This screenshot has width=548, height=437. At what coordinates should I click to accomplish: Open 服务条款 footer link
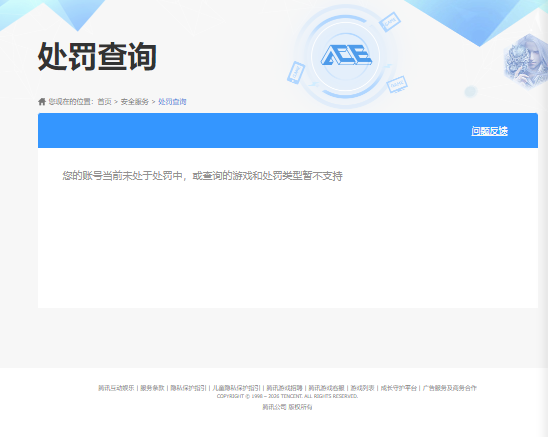click(x=152, y=388)
